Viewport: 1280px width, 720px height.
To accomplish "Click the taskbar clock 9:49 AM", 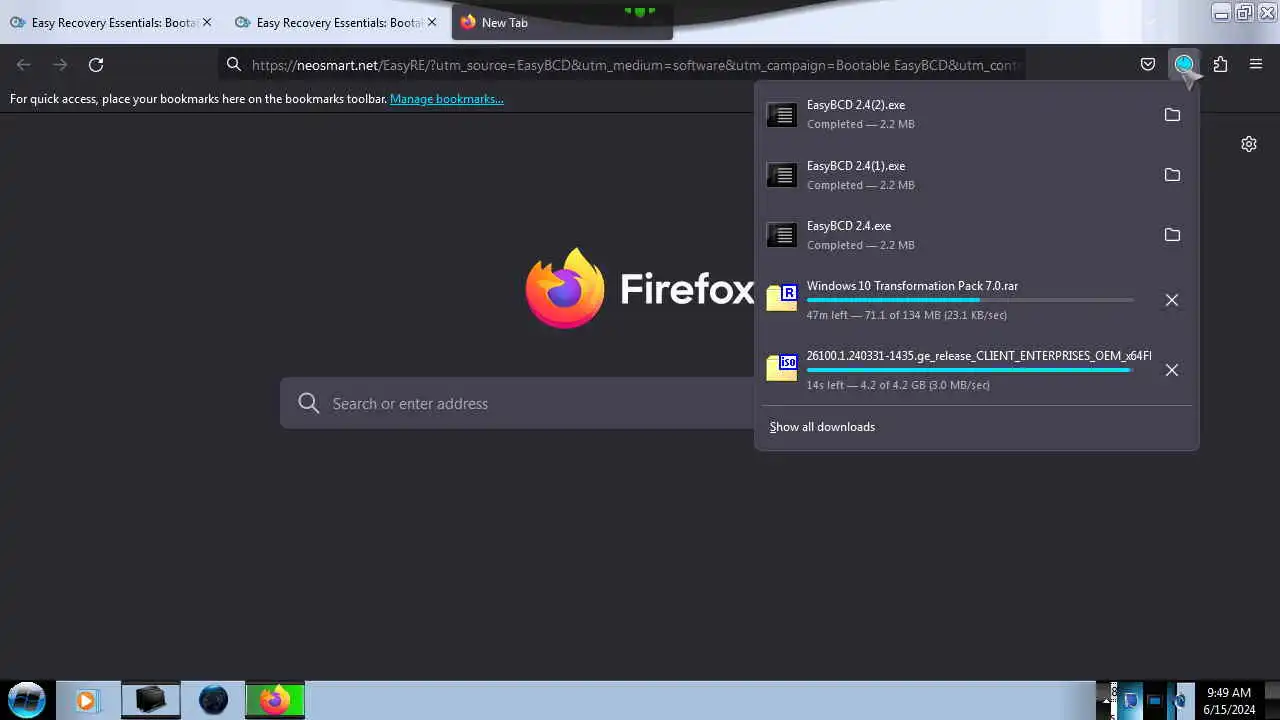I will [x=1229, y=692].
